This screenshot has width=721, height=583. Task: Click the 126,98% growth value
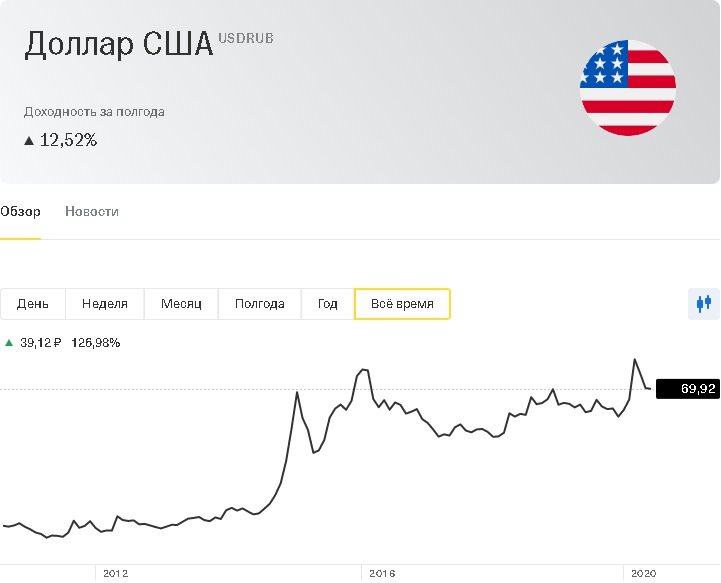tap(96, 343)
